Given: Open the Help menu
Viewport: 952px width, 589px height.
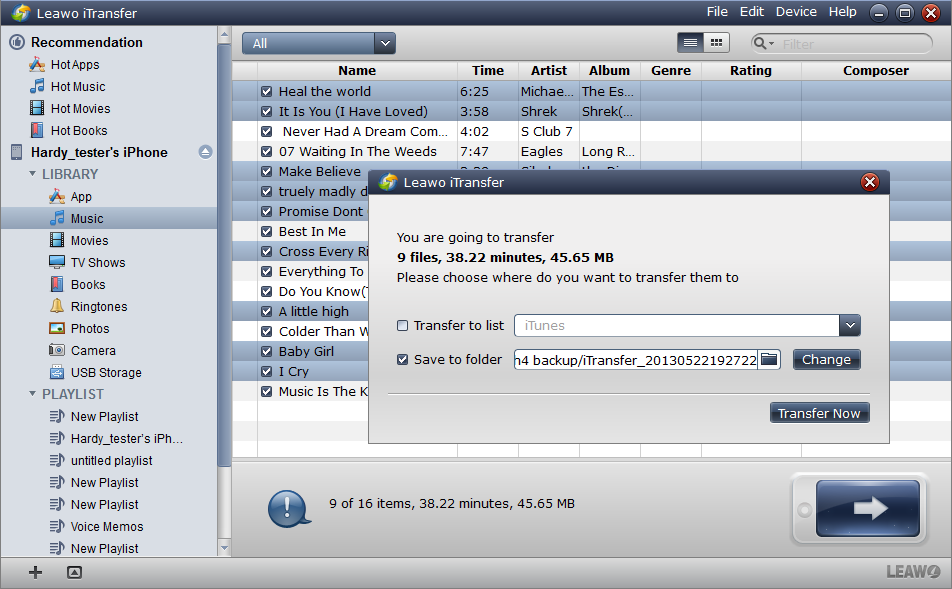Looking at the screenshot, I should (x=843, y=12).
